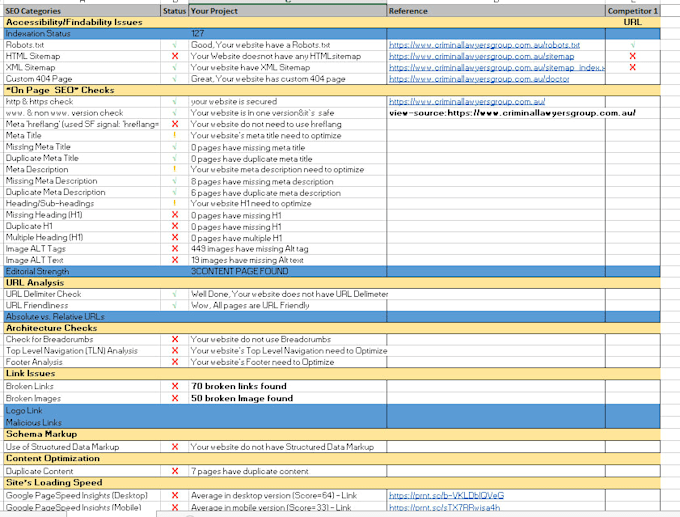Click the red X status for Image ALT Text
The height and width of the screenshot is (517, 680).
coord(175,260)
